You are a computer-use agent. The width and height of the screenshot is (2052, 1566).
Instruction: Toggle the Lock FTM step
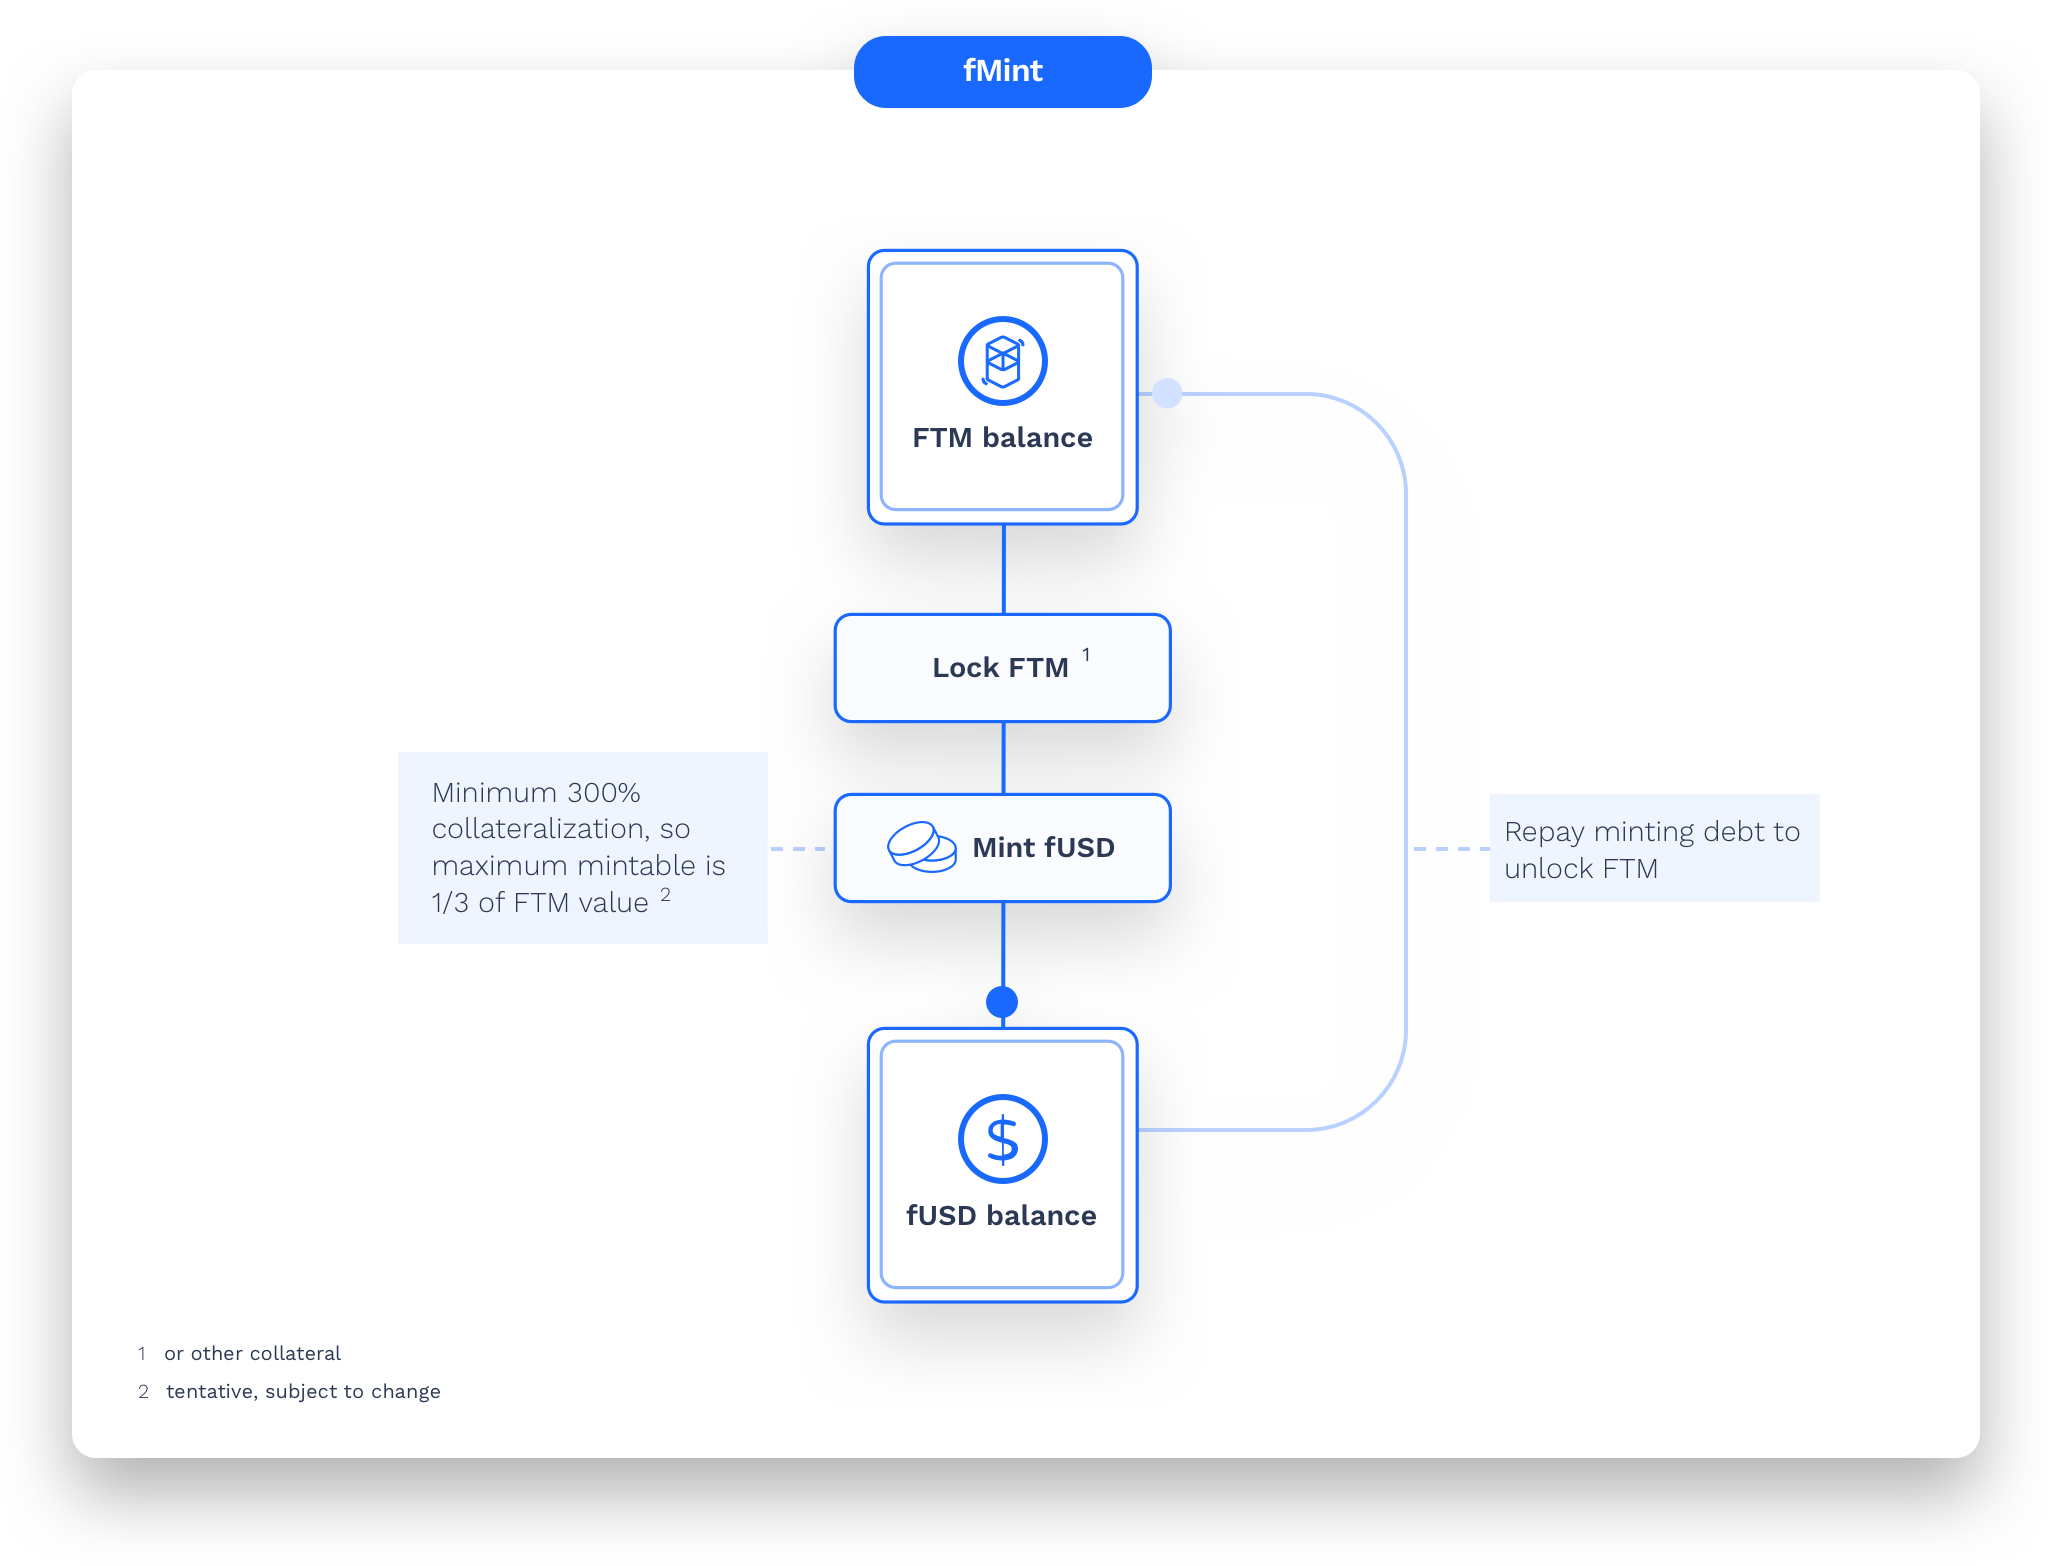click(1001, 668)
